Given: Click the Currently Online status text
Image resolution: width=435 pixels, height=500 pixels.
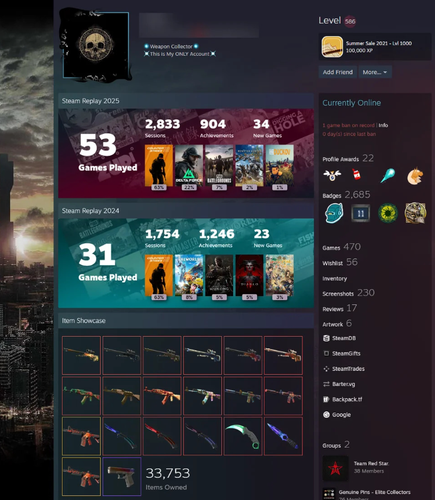Looking at the screenshot, I should [351, 103].
